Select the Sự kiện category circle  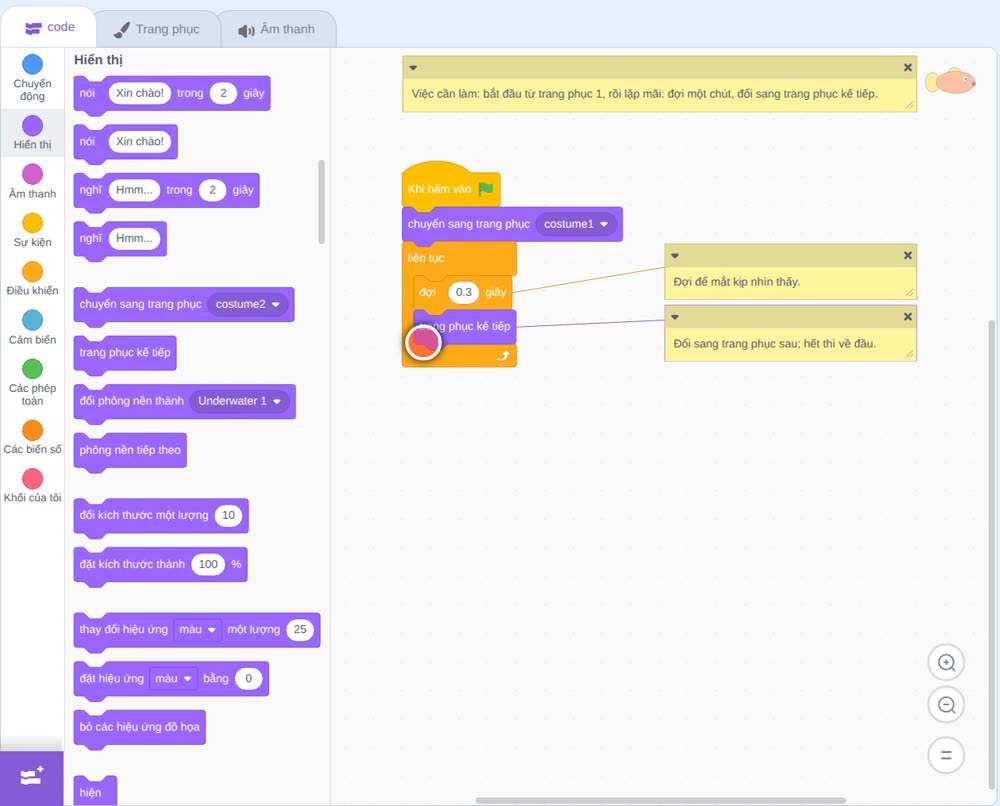(x=33, y=223)
